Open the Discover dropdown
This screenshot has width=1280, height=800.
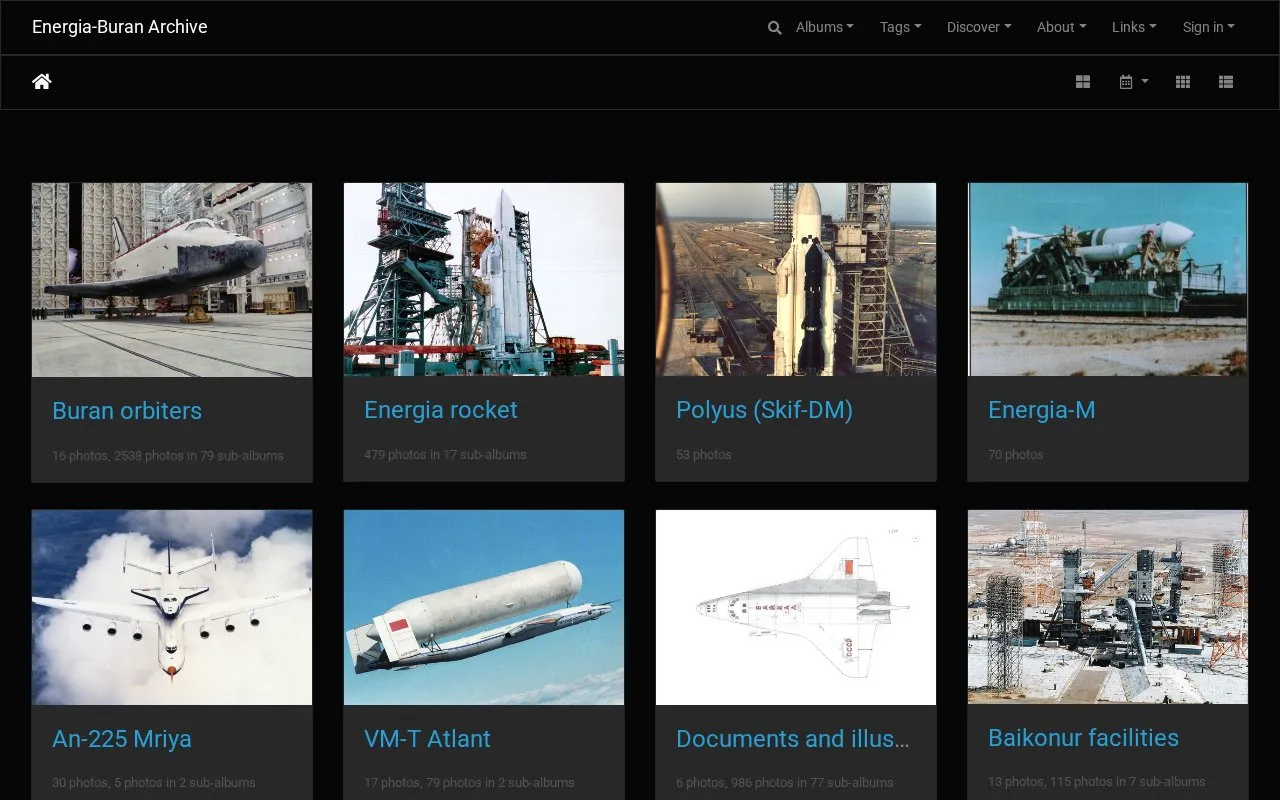pos(979,27)
